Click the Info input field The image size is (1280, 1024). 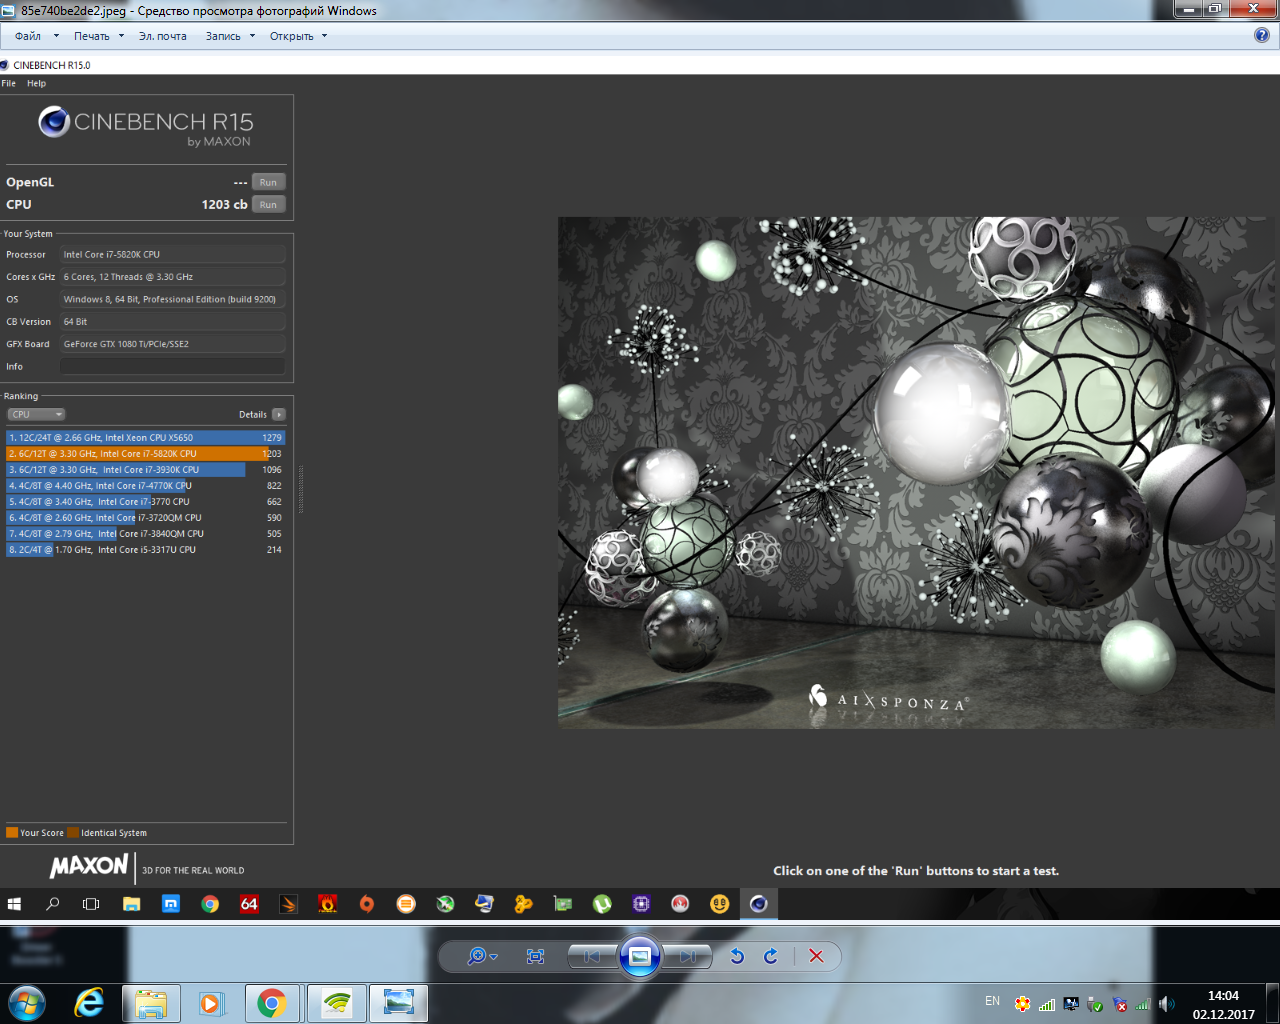point(172,367)
